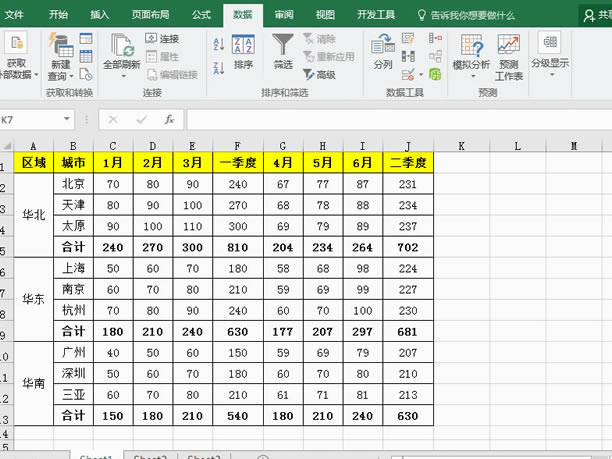Click the fx Insert Function icon
The width and height of the screenshot is (612, 459).
(x=169, y=119)
